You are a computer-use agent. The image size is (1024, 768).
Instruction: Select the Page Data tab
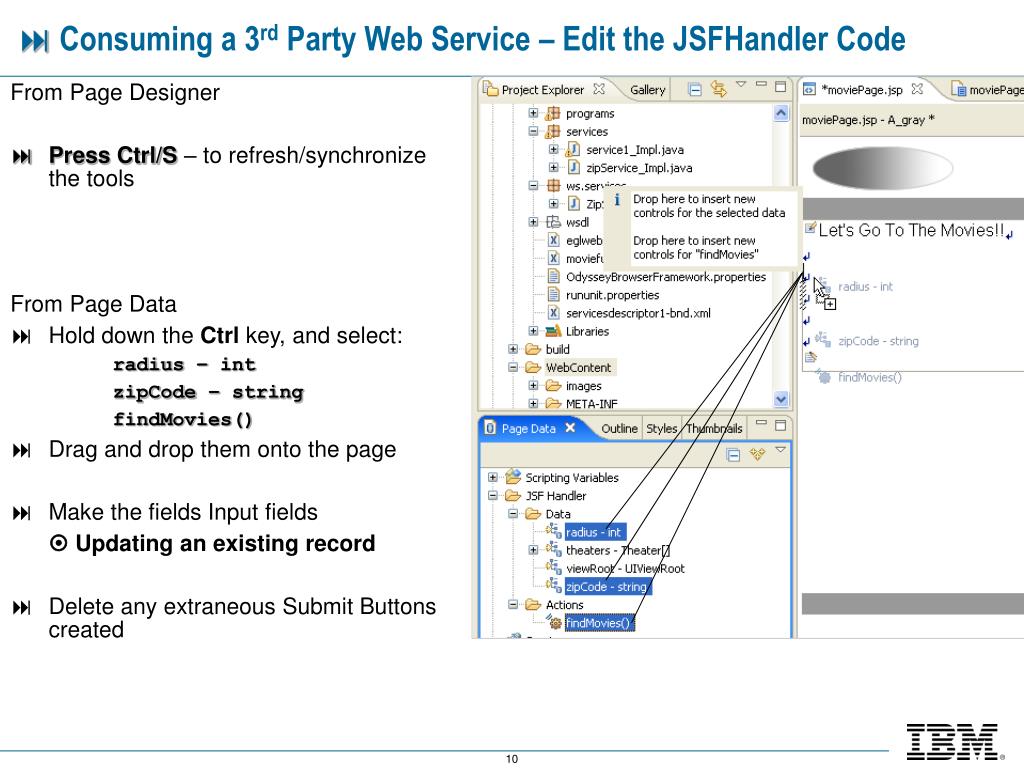click(528, 428)
